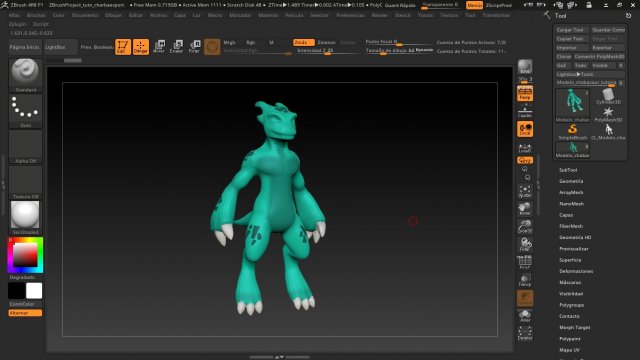Toggle Persp perspective view button
Image resolution: width=640 pixels, height=360 pixels.
click(525, 93)
